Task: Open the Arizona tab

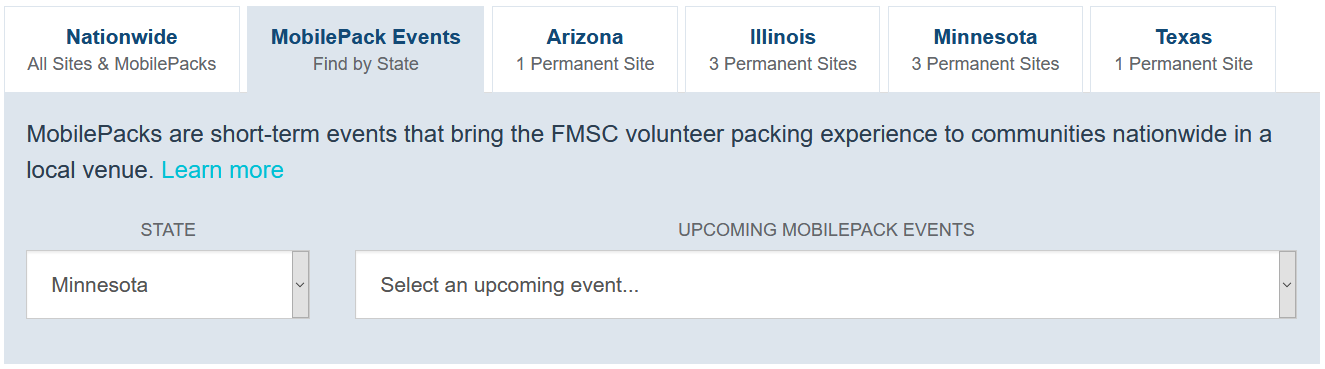Action: [x=585, y=50]
